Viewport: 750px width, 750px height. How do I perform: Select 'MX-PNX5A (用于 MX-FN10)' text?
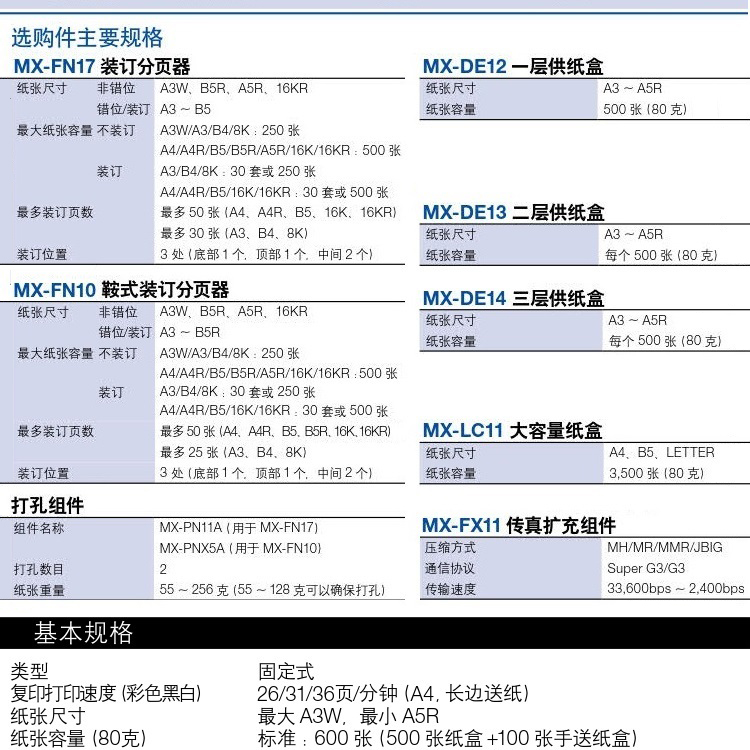(x=240, y=548)
